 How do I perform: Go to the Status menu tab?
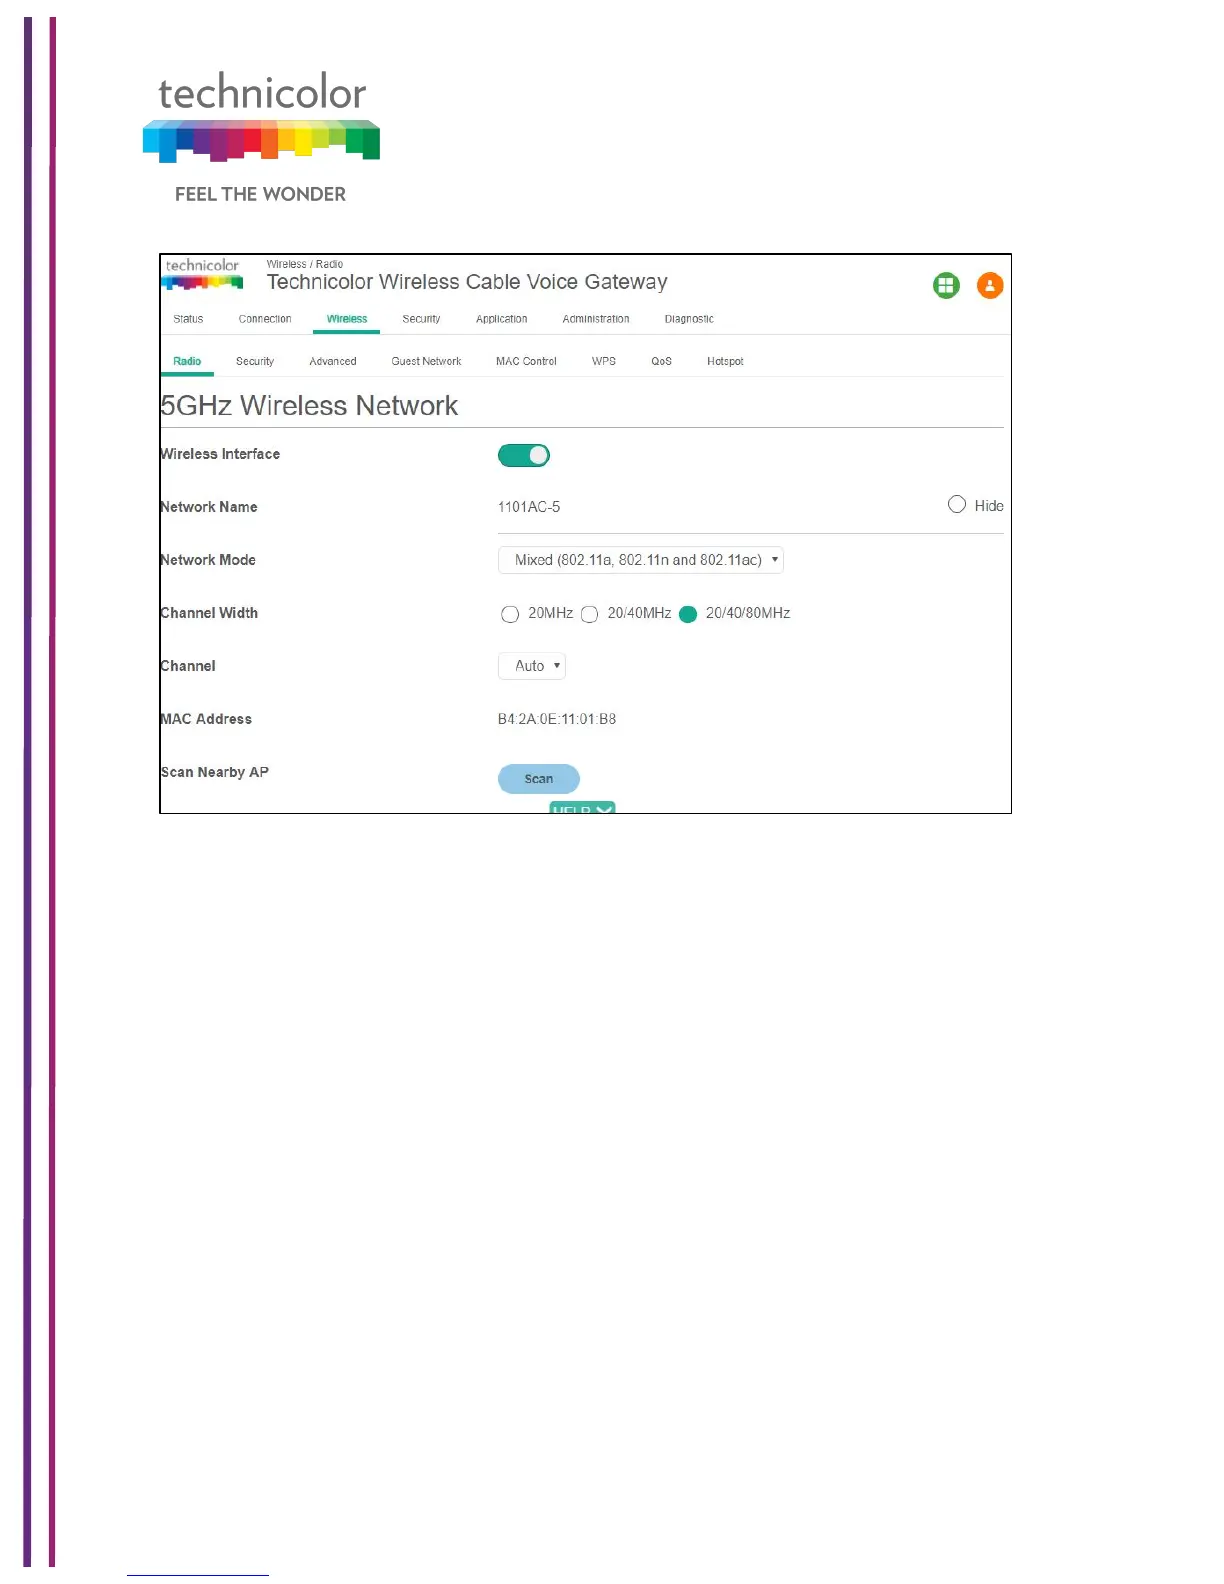click(188, 319)
